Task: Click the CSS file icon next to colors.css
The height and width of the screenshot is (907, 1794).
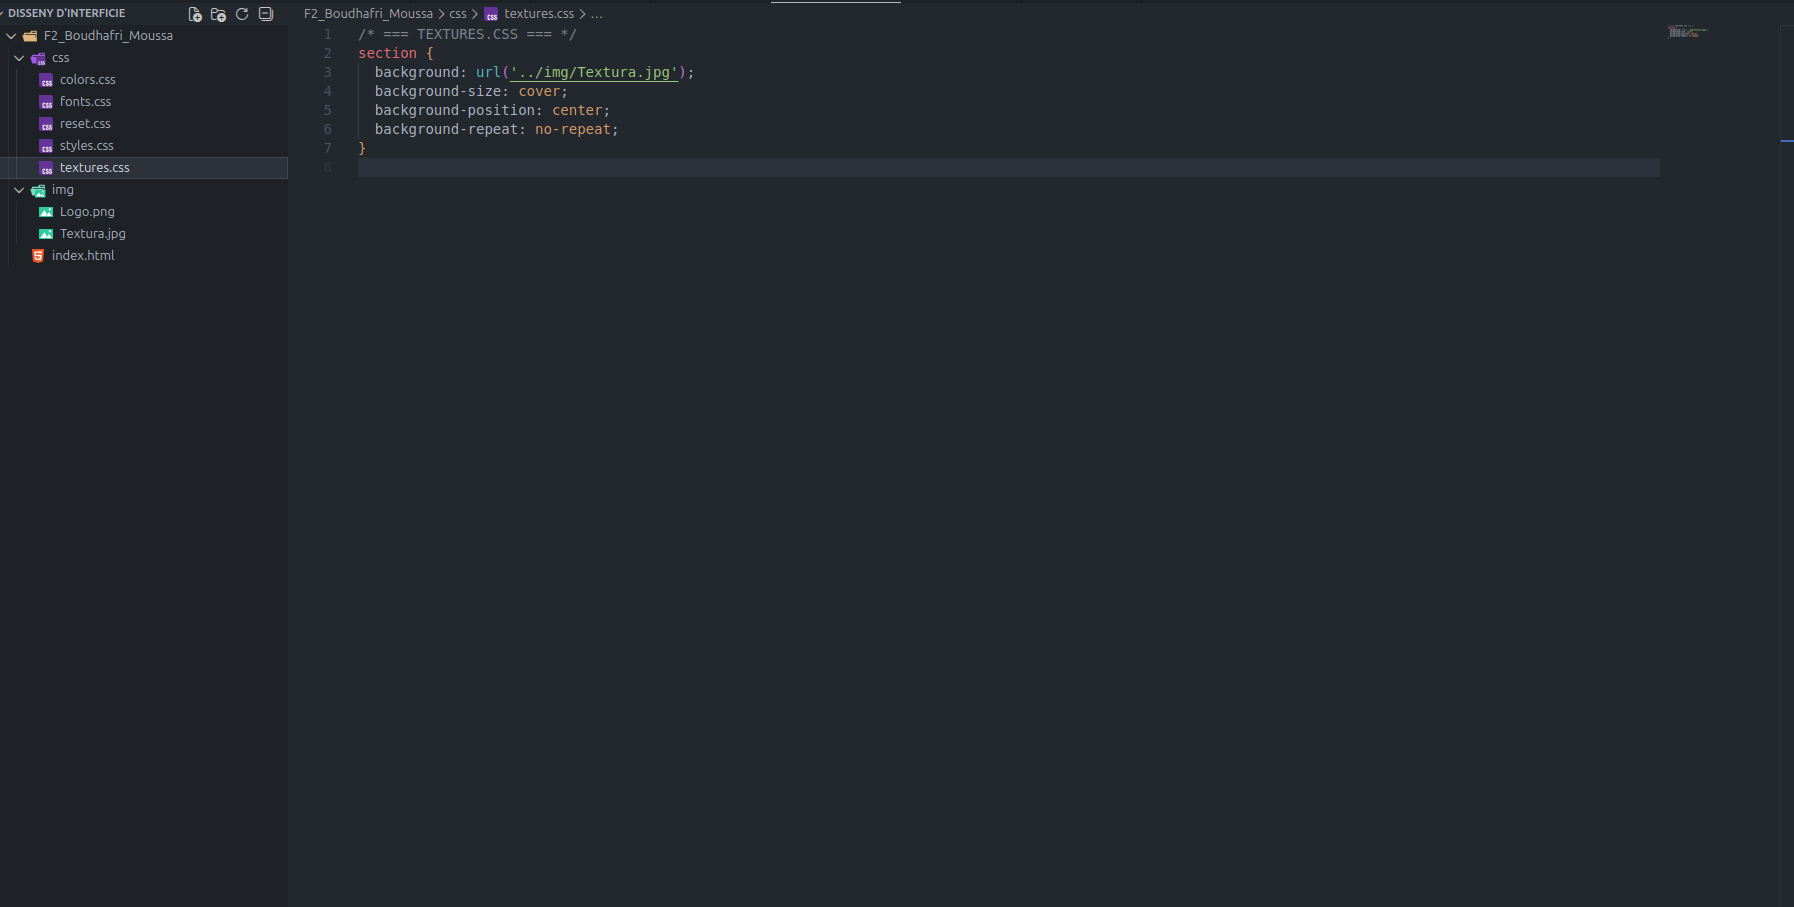Action: point(46,80)
